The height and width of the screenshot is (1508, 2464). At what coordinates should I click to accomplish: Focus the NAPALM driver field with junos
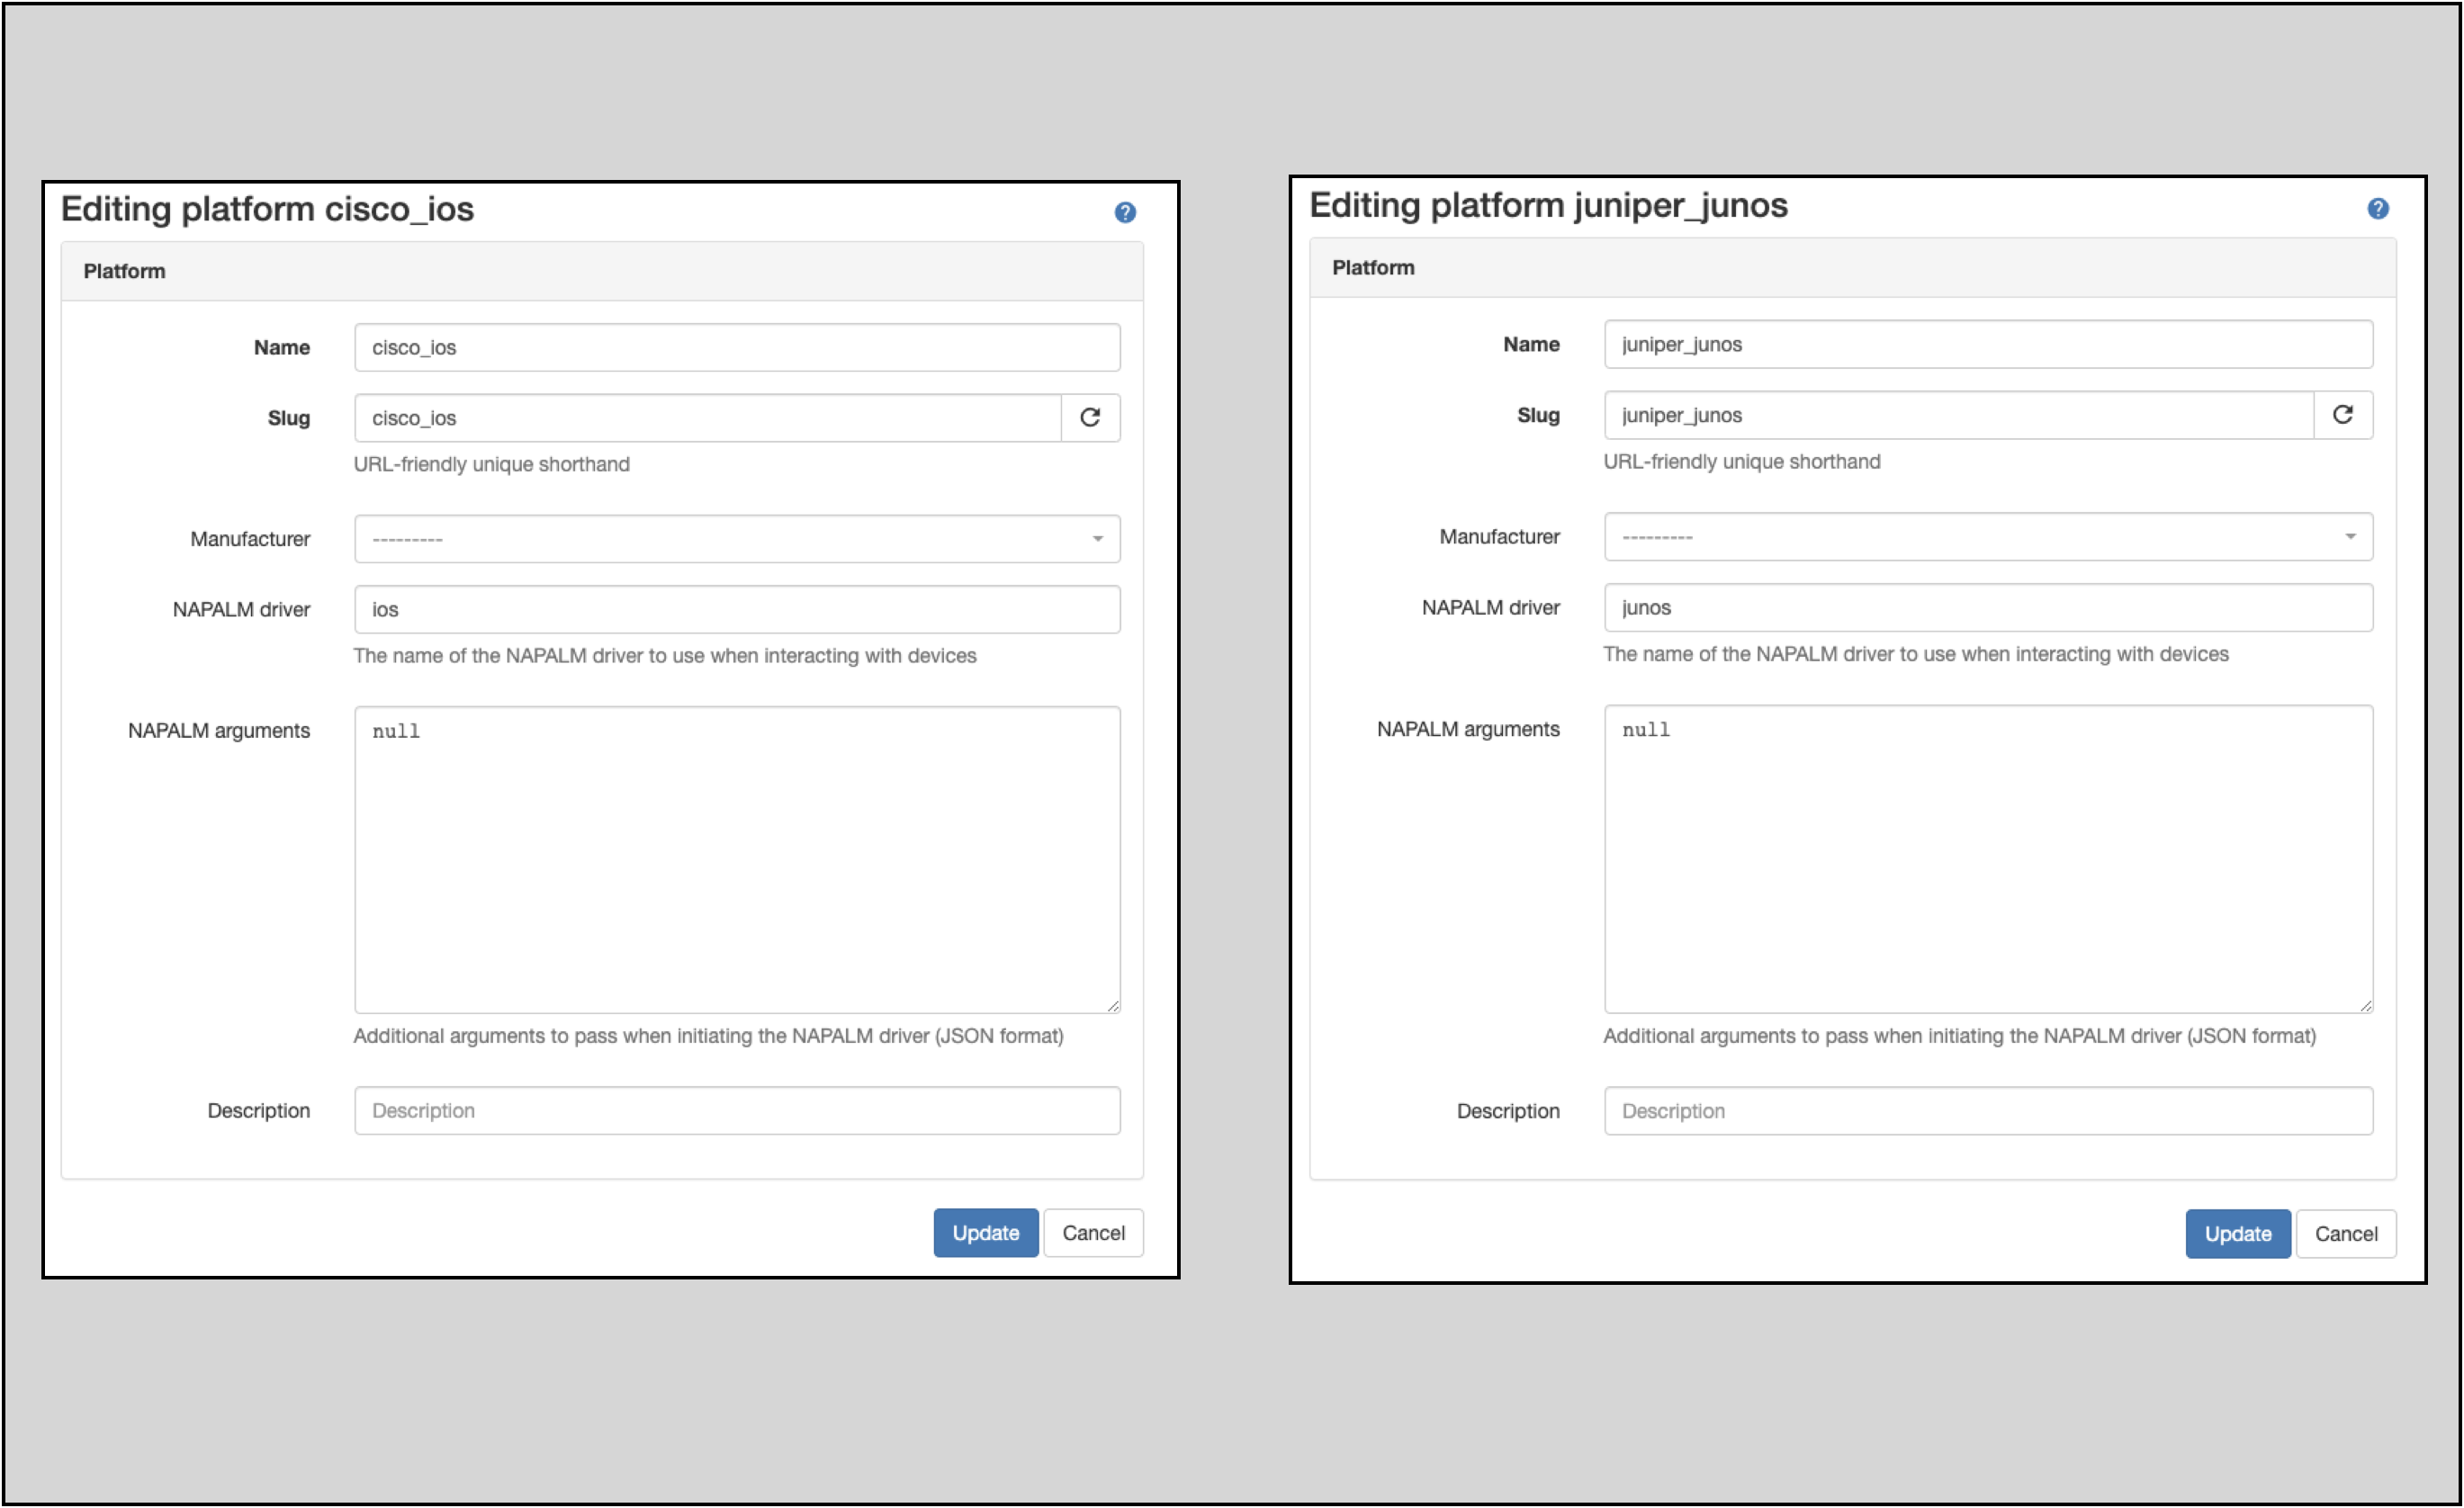point(1988,607)
